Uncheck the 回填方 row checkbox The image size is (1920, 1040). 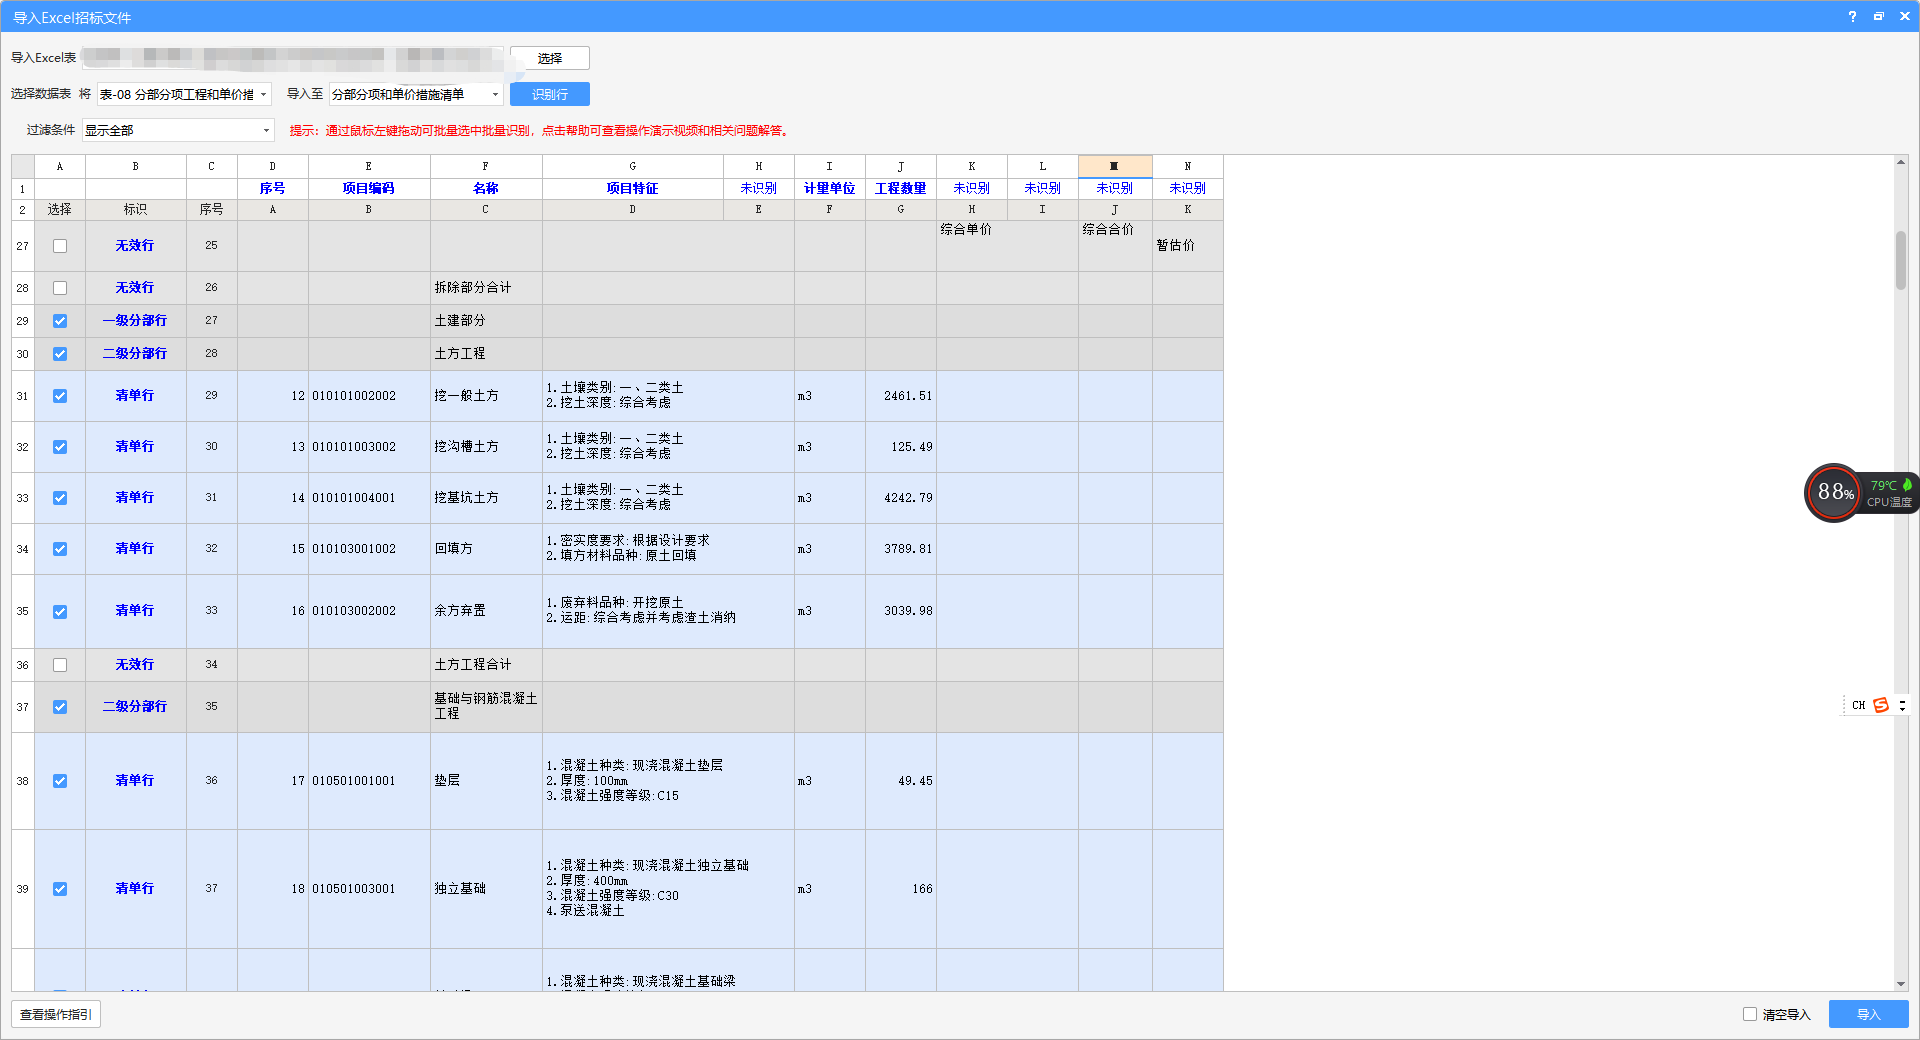coord(60,549)
